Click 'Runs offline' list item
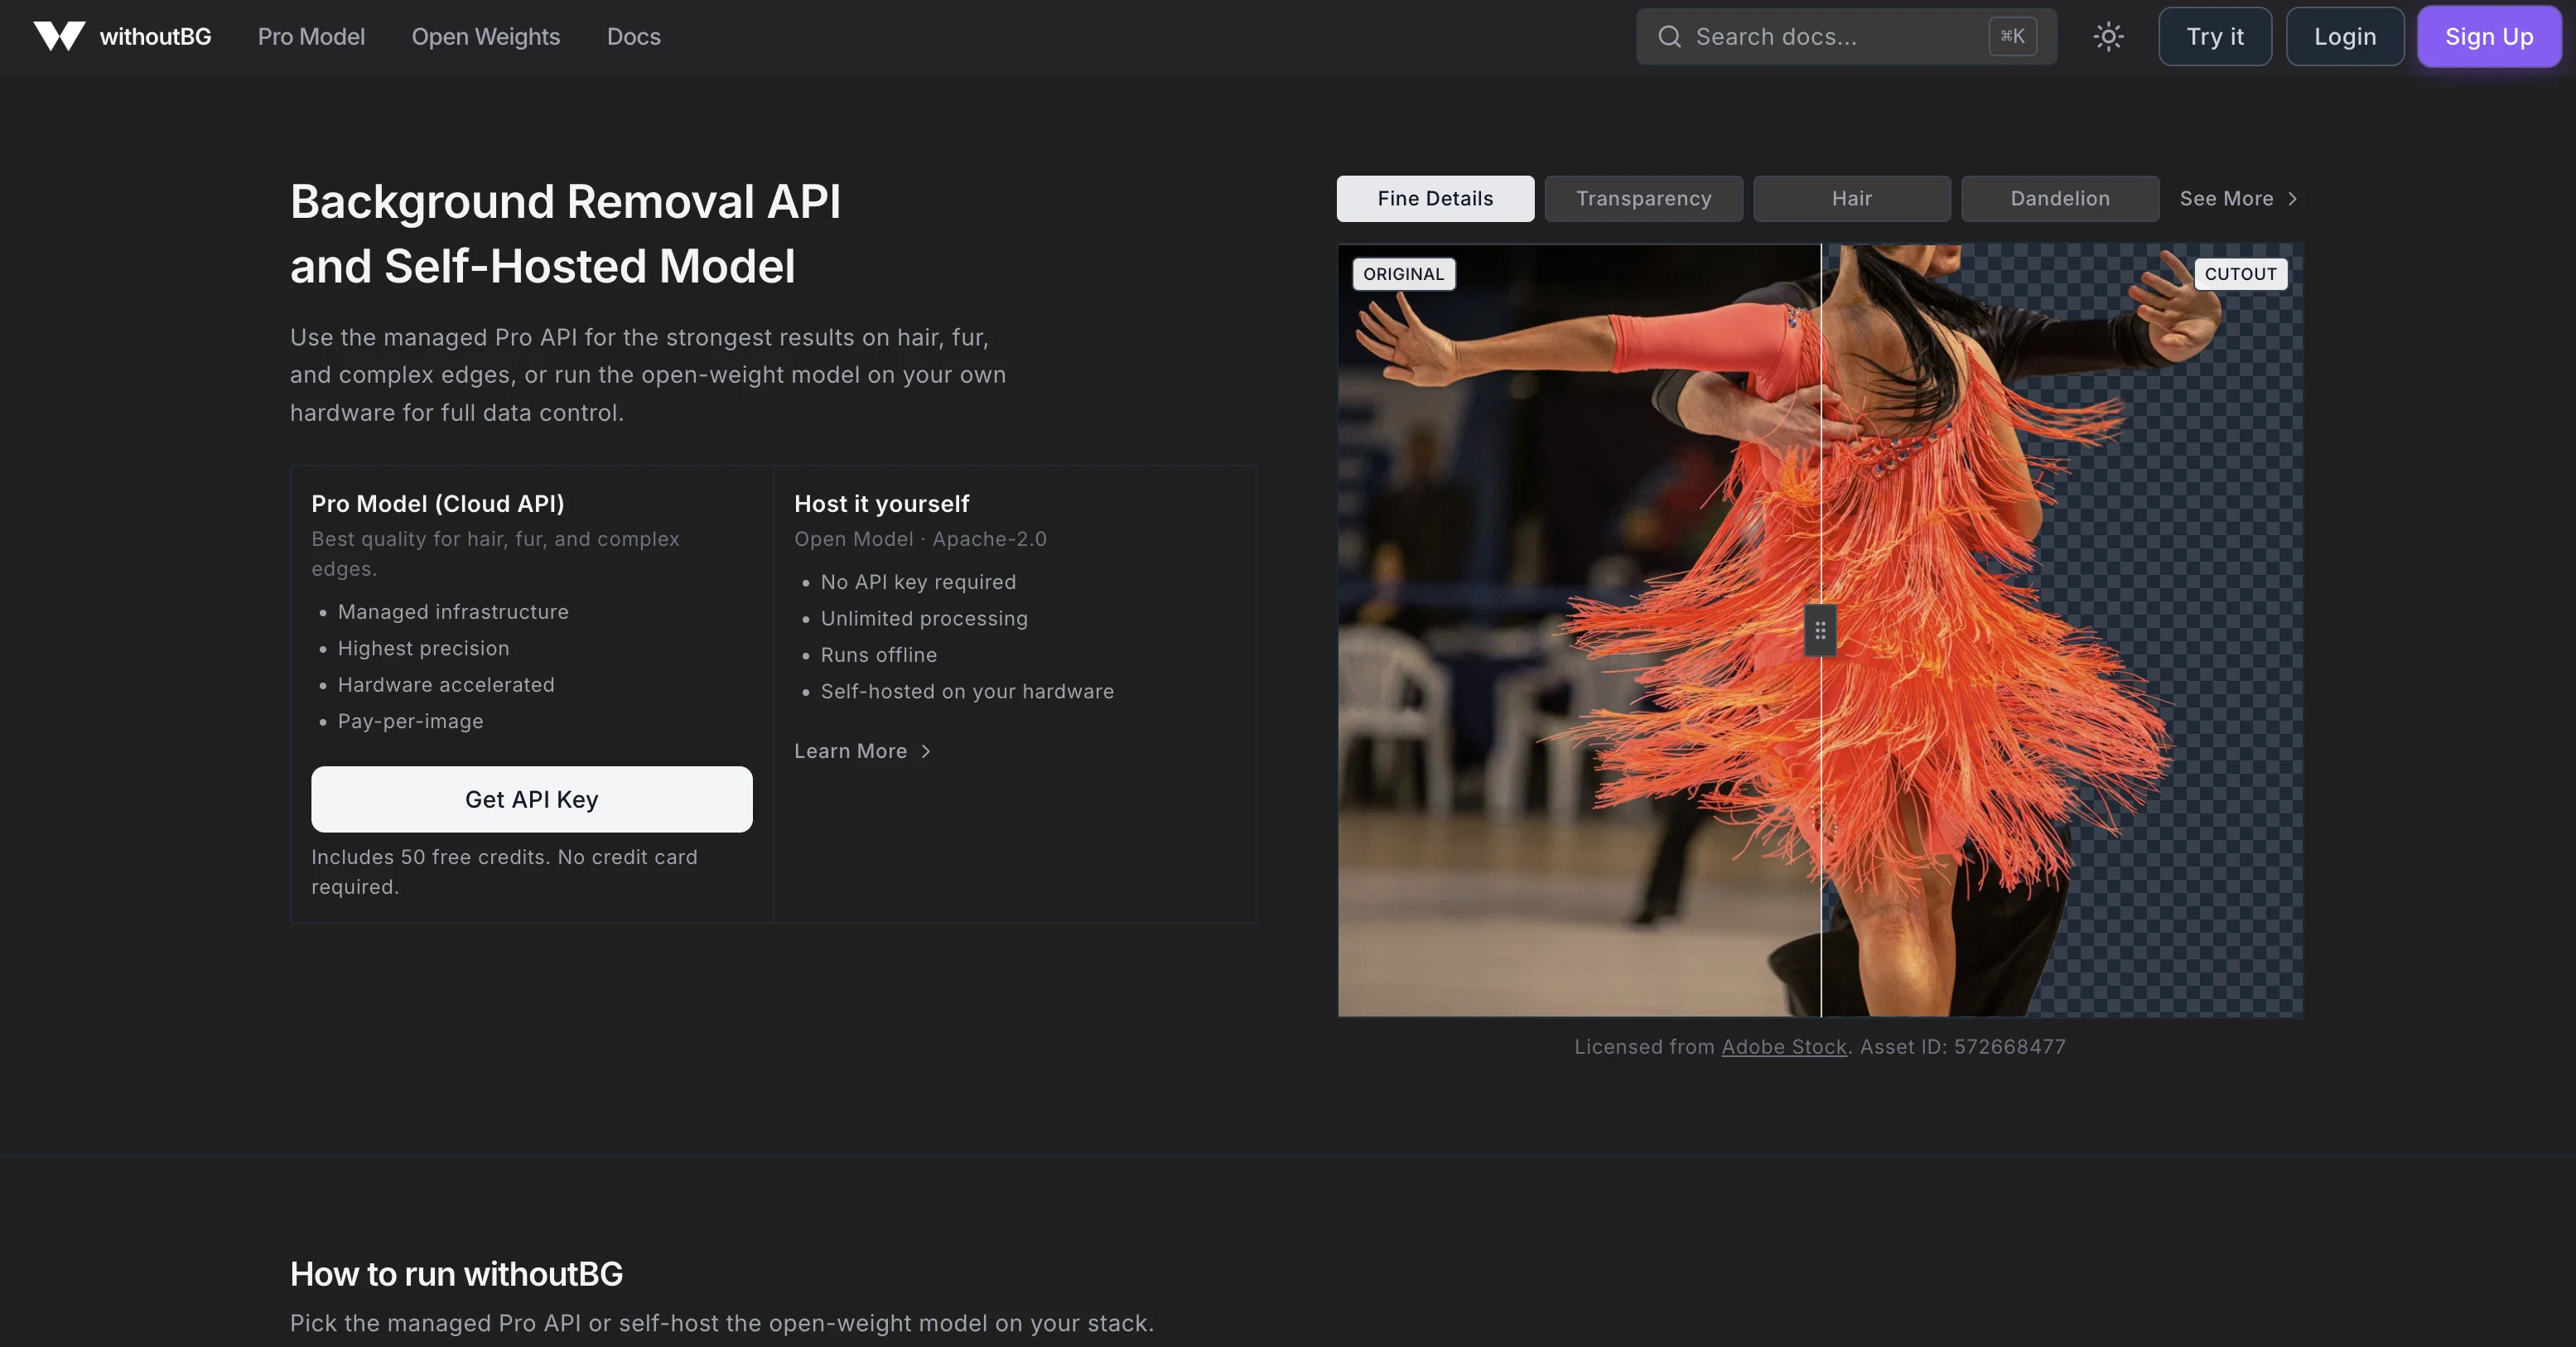Image resolution: width=2576 pixels, height=1347 pixels. click(x=878, y=655)
